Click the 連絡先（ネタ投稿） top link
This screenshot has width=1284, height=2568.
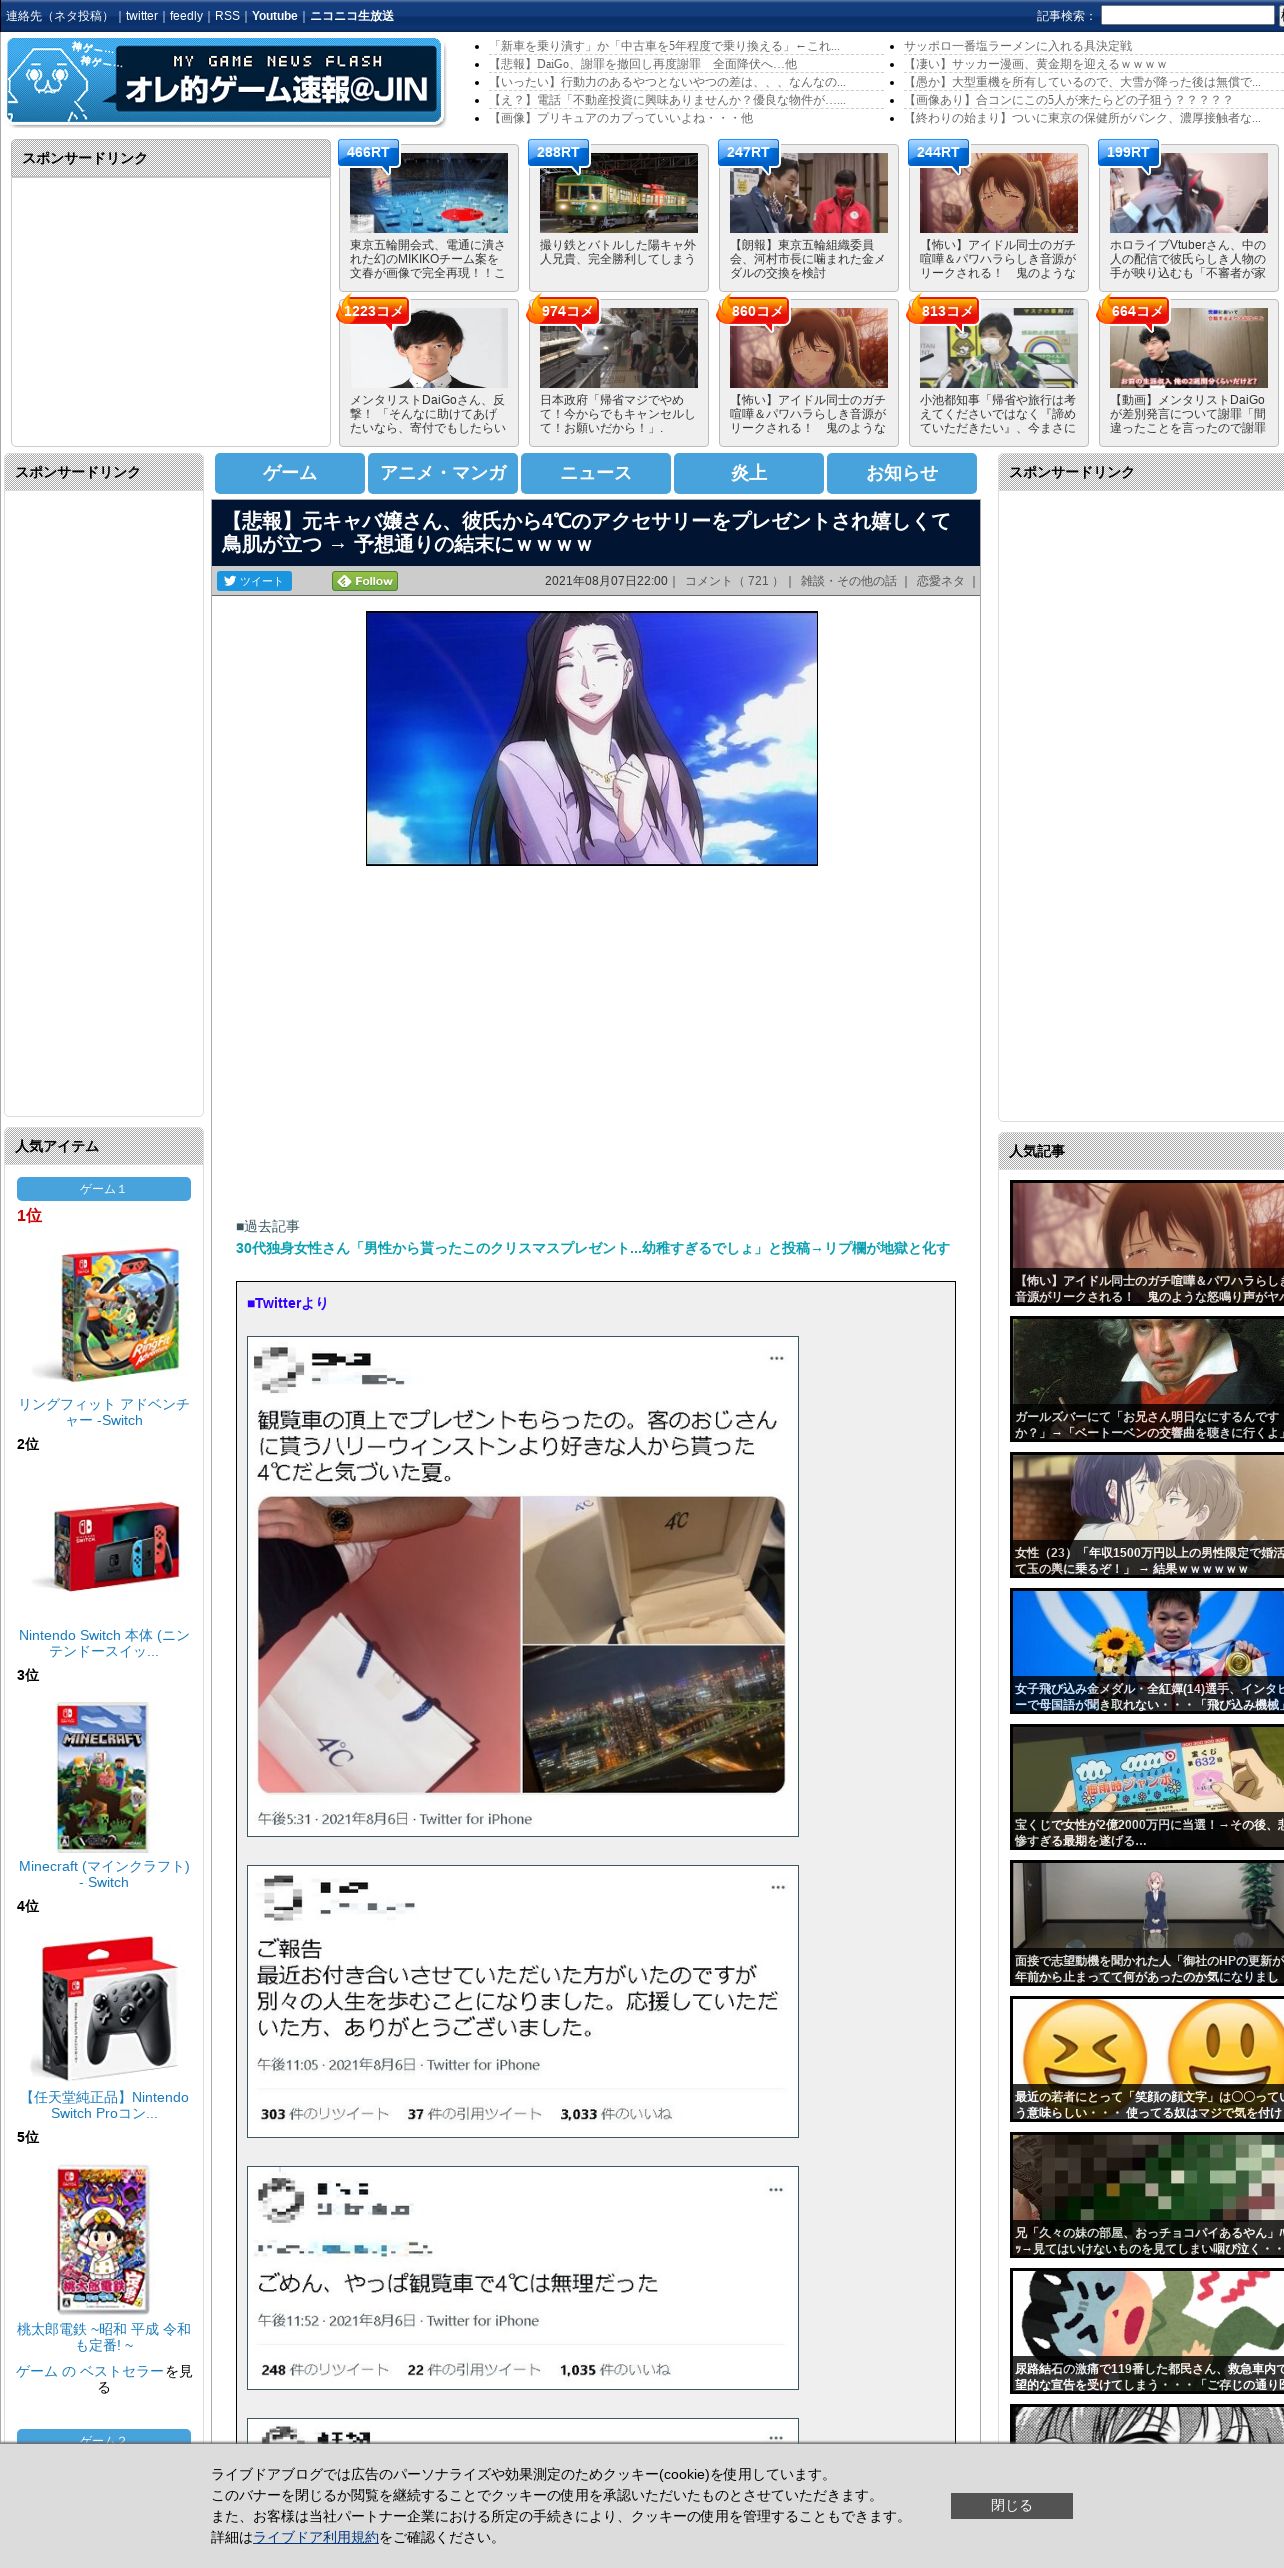click(59, 16)
